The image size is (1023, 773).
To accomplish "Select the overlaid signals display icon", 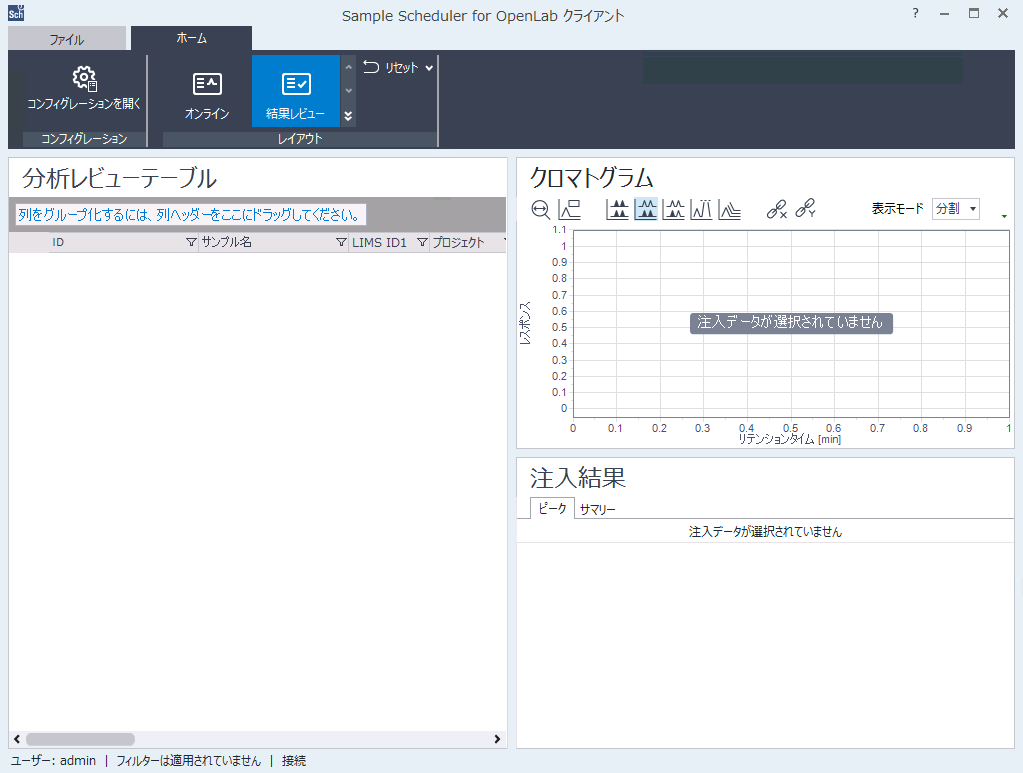I will click(x=701, y=209).
